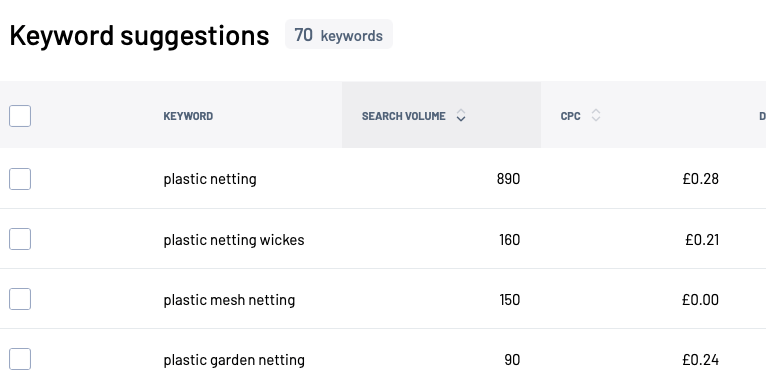
Task: Click the Search Volume column header label
Action: tap(404, 116)
